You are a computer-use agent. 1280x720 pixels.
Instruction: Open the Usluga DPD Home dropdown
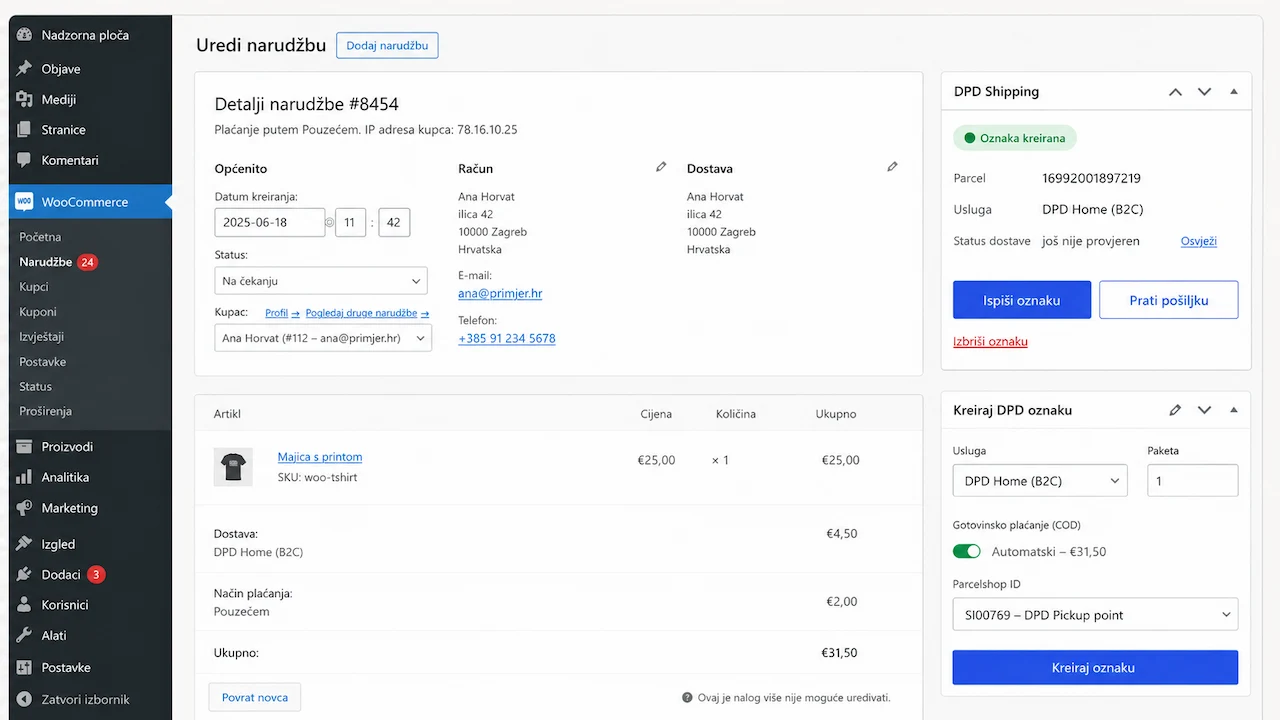pyautogui.click(x=1040, y=481)
